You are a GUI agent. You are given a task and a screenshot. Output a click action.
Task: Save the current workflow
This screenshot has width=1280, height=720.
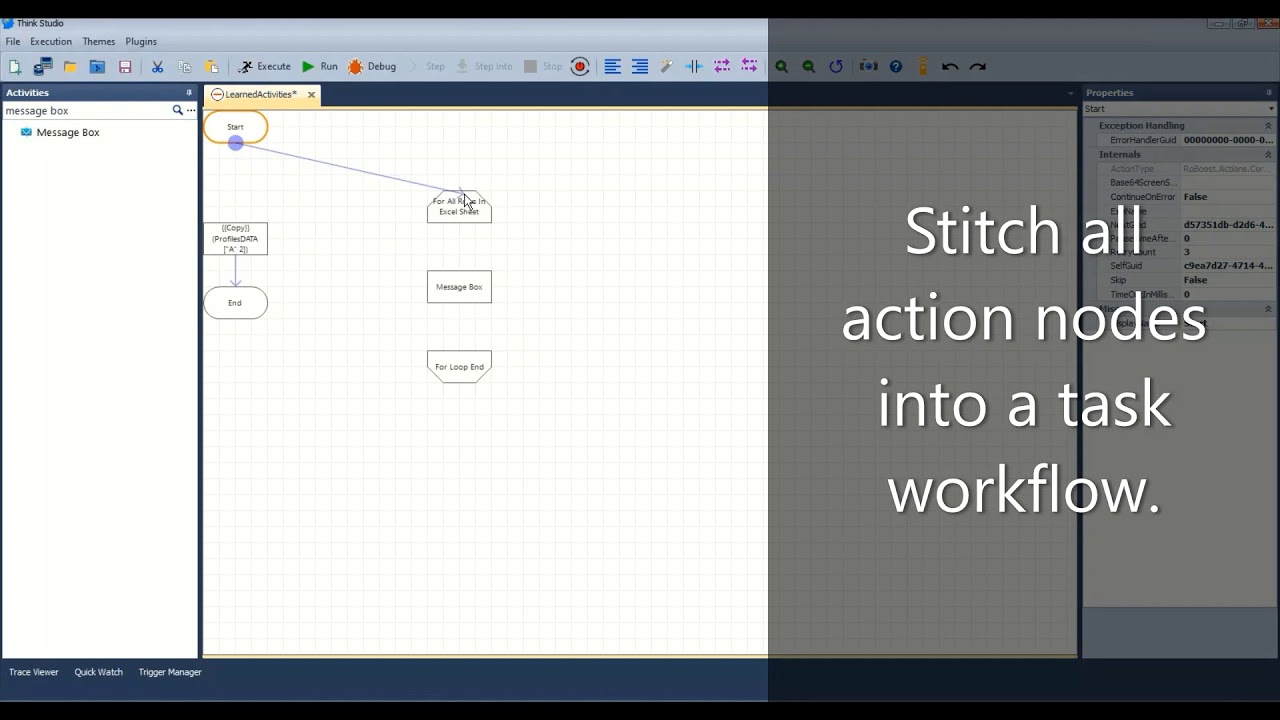[x=125, y=67]
